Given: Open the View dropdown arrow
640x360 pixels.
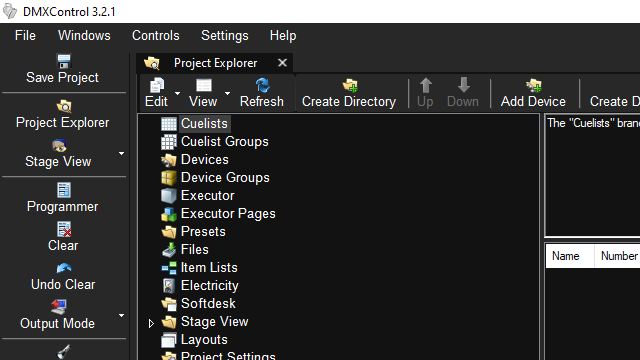Looking at the screenshot, I should pos(227,93).
